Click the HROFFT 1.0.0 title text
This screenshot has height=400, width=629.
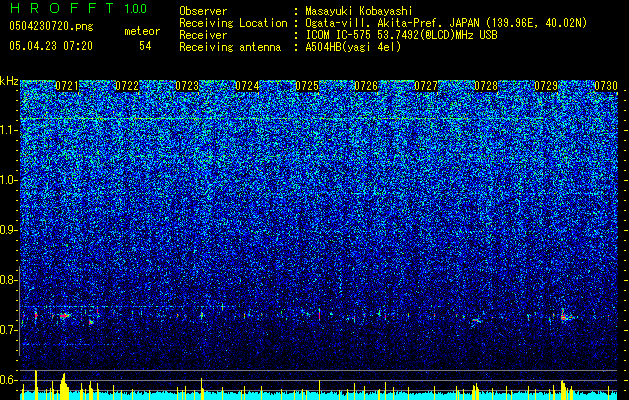coord(78,8)
